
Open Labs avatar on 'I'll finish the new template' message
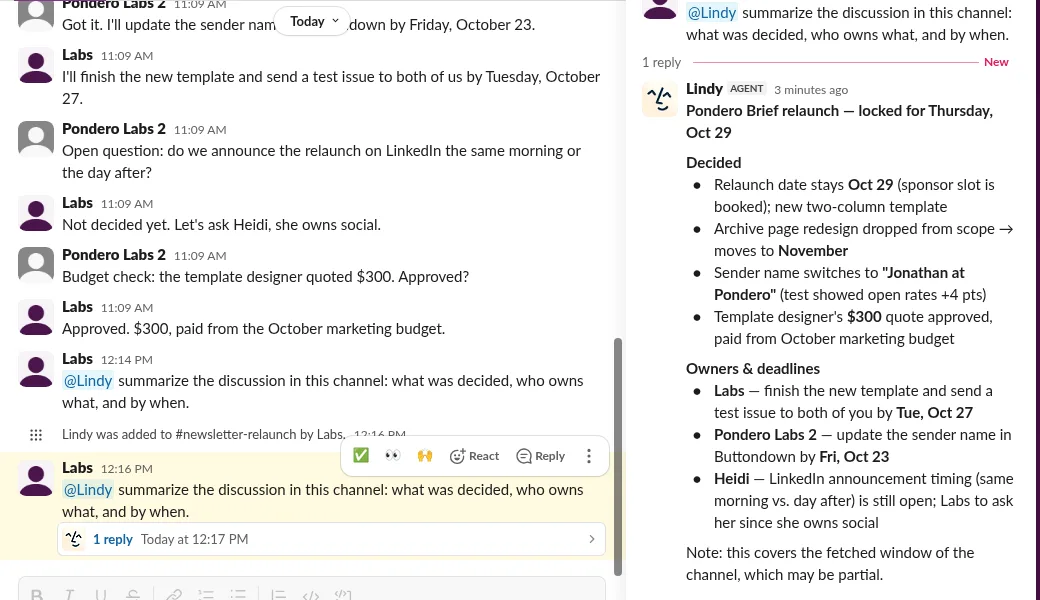[36, 66]
